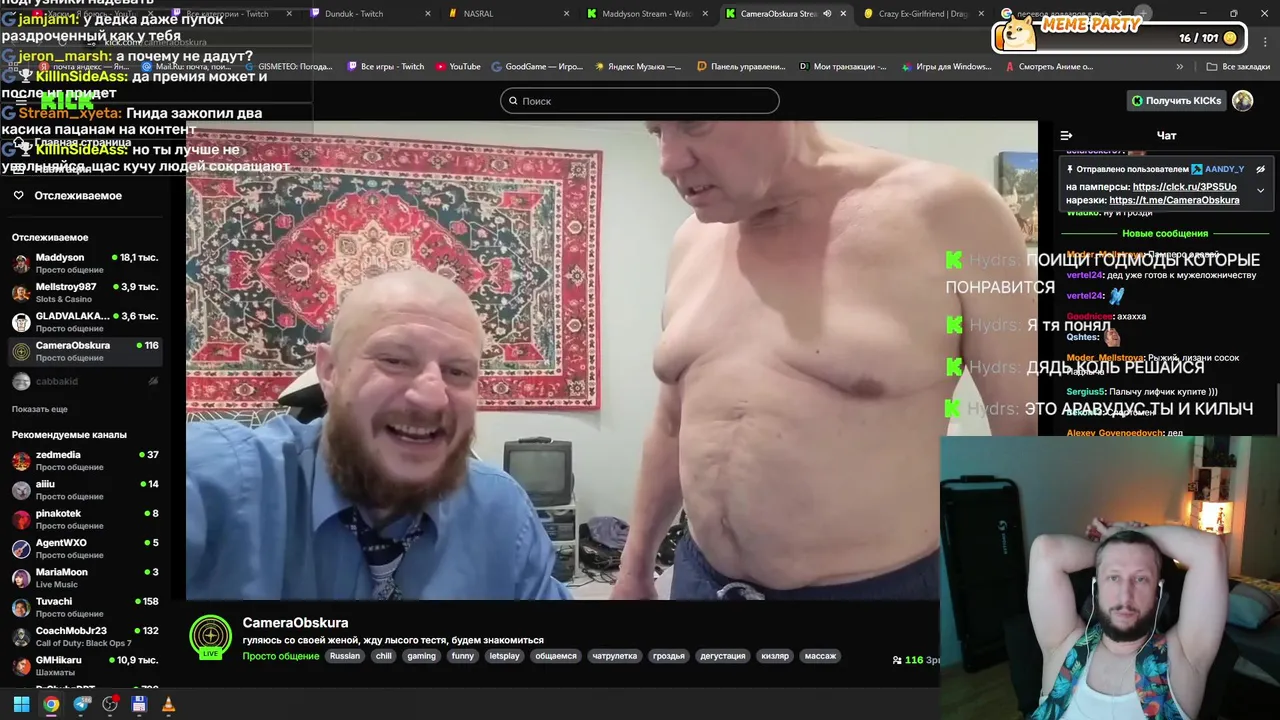Select the общаемся stream tag

coord(555,656)
